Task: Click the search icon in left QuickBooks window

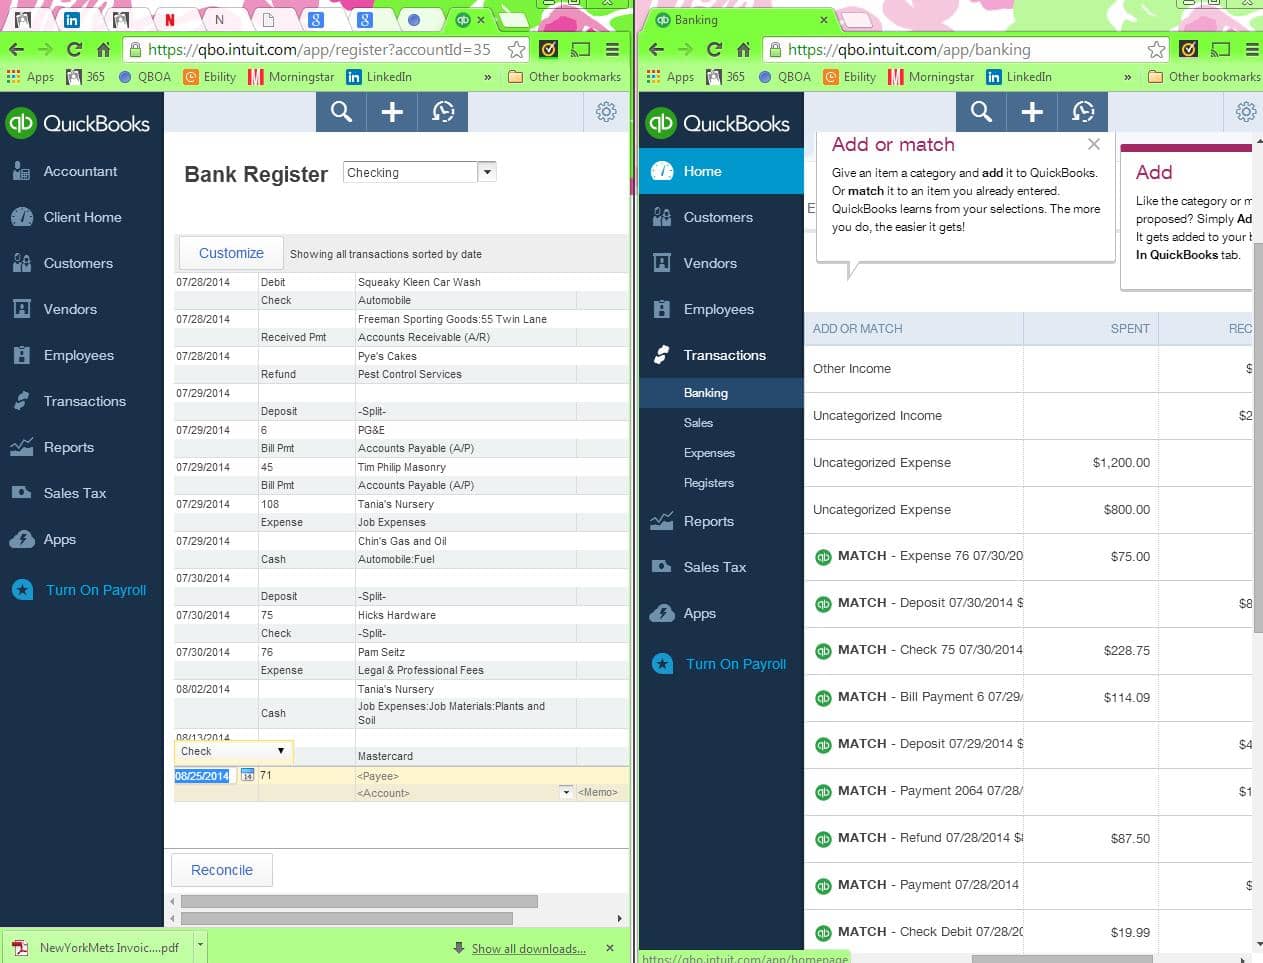Action: click(342, 112)
